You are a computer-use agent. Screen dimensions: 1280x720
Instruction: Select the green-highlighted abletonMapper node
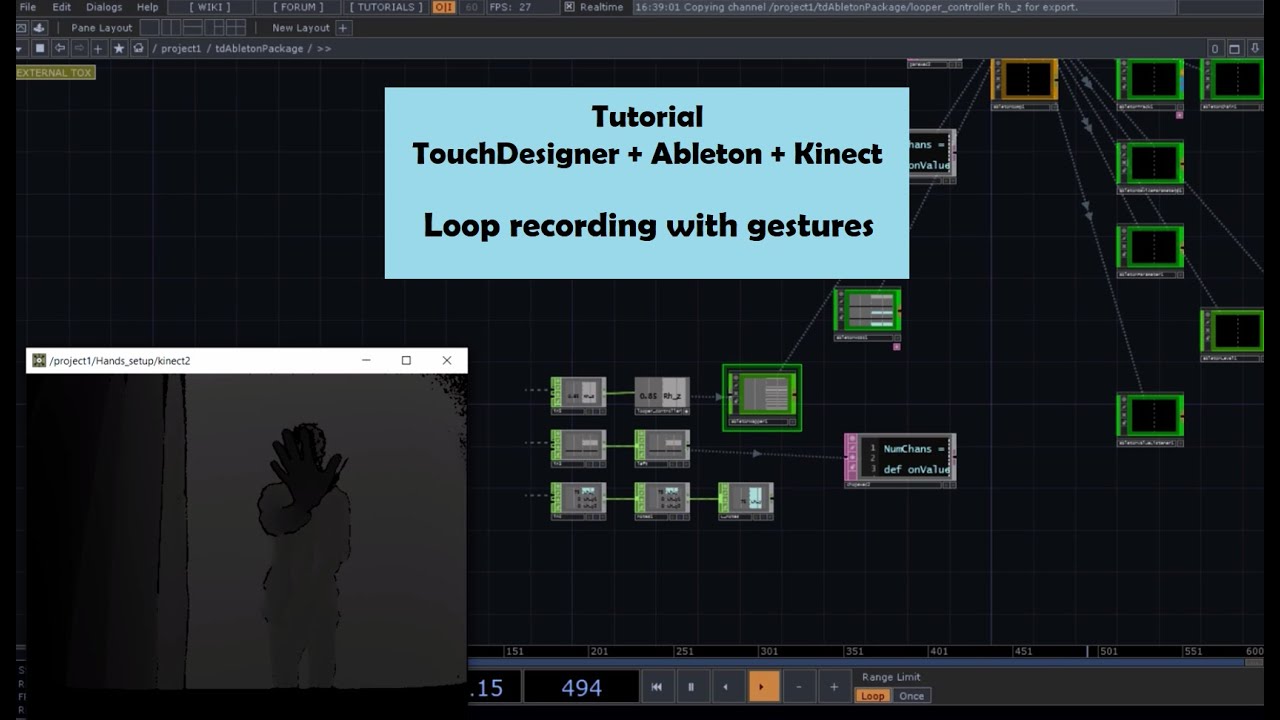(762, 397)
